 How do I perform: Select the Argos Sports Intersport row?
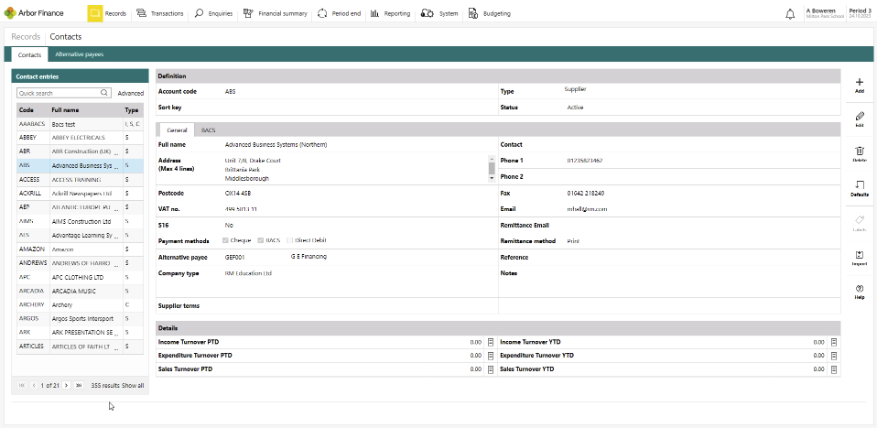pyautogui.click(x=80, y=318)
